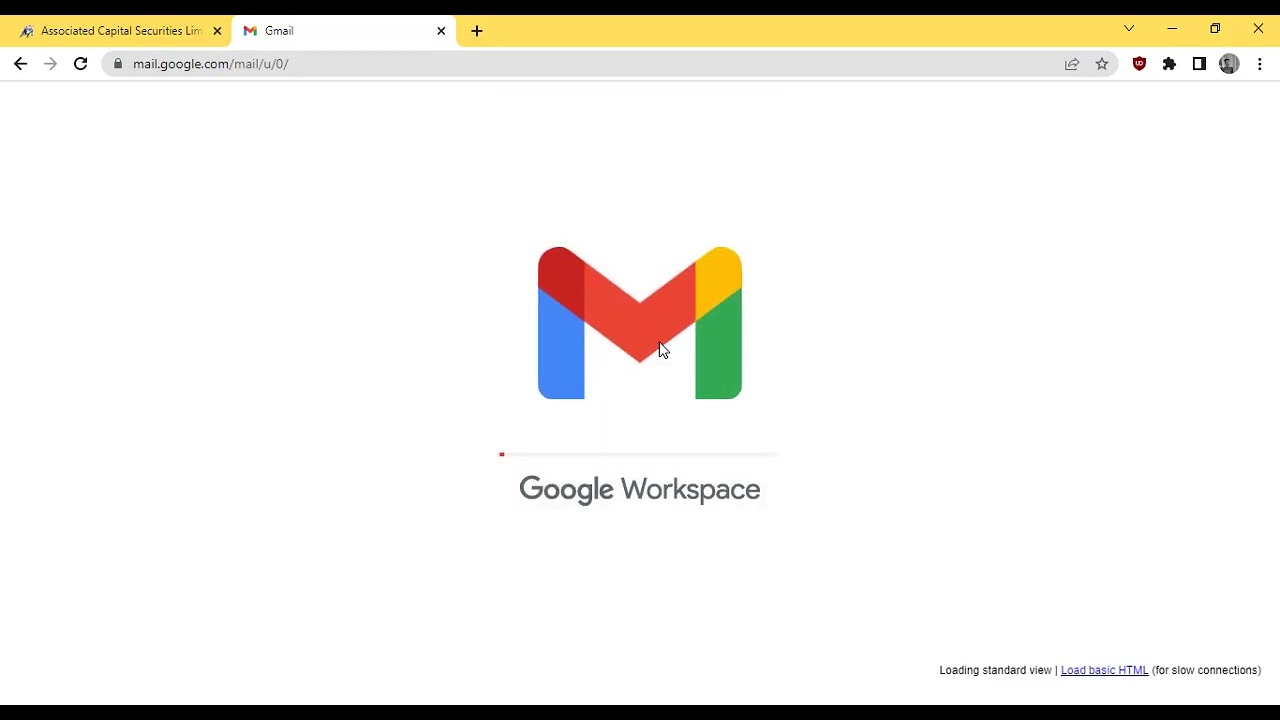Open the Chrome profile avatar
The image size is (1280, 720).
coord(1229,64)
